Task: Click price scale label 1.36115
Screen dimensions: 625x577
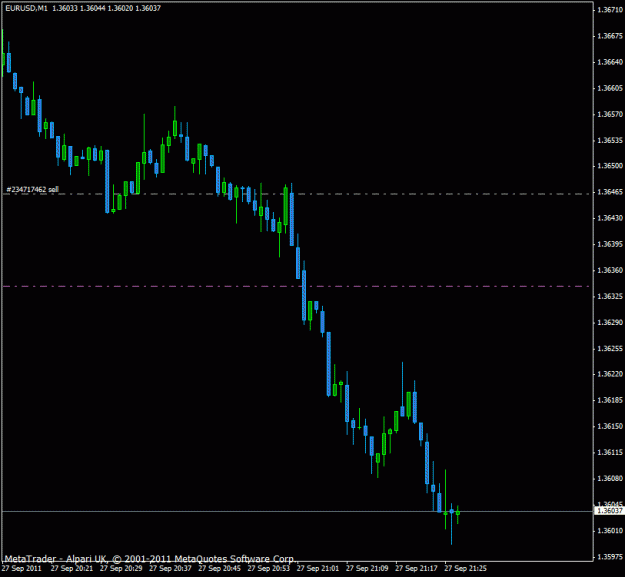Action: pyautogui.click(x=610, y=452)
